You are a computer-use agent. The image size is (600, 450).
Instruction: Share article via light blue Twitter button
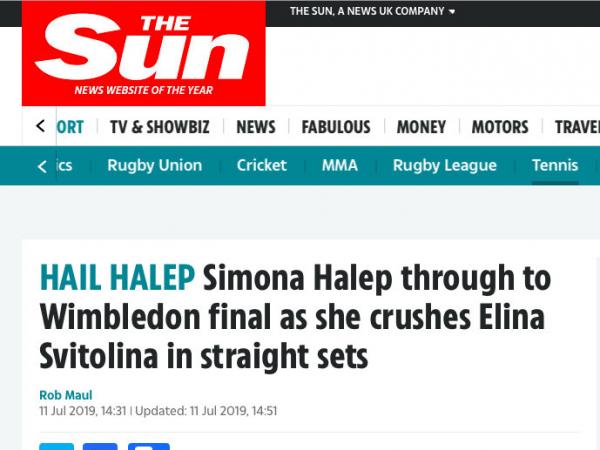pyautogui.click(x=57, y=446)
